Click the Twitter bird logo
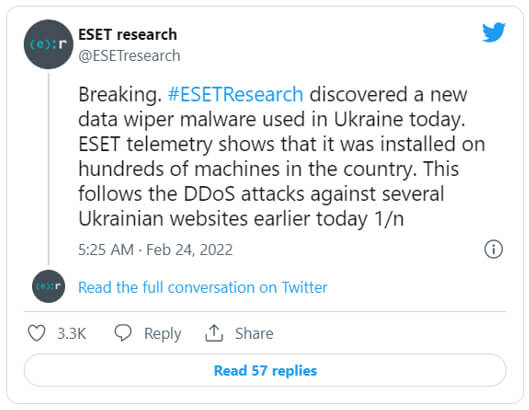Viewport: 529px width, 410px height. tap(494, 32)
